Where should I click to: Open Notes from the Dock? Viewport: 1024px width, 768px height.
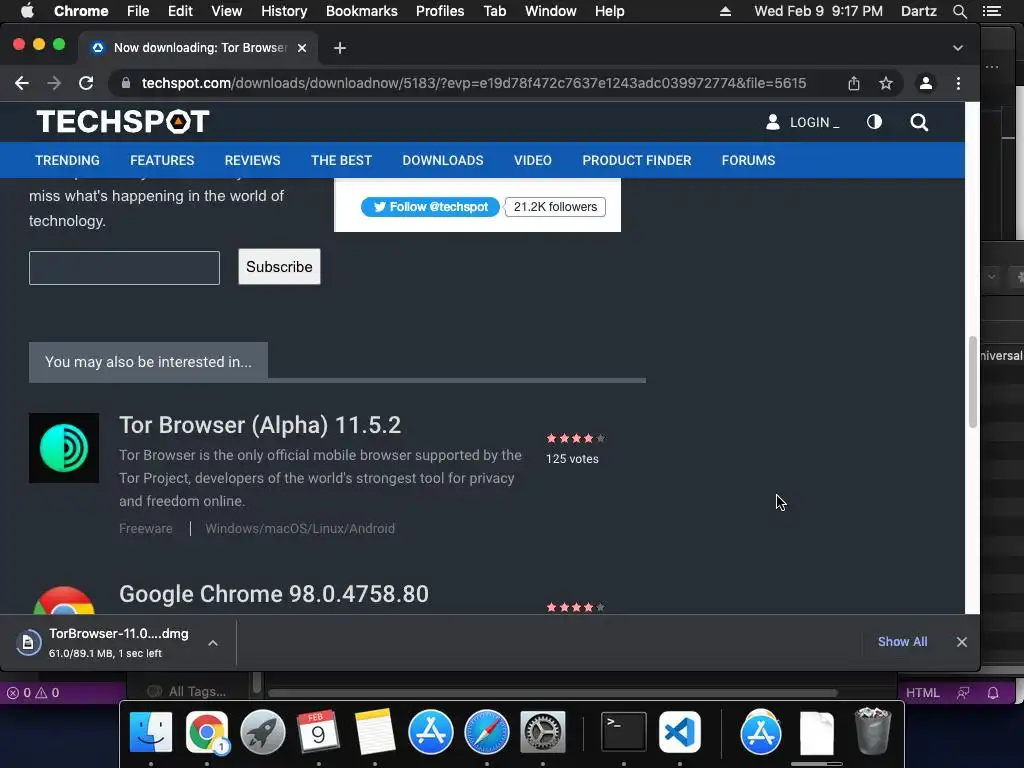pos(375,733)
